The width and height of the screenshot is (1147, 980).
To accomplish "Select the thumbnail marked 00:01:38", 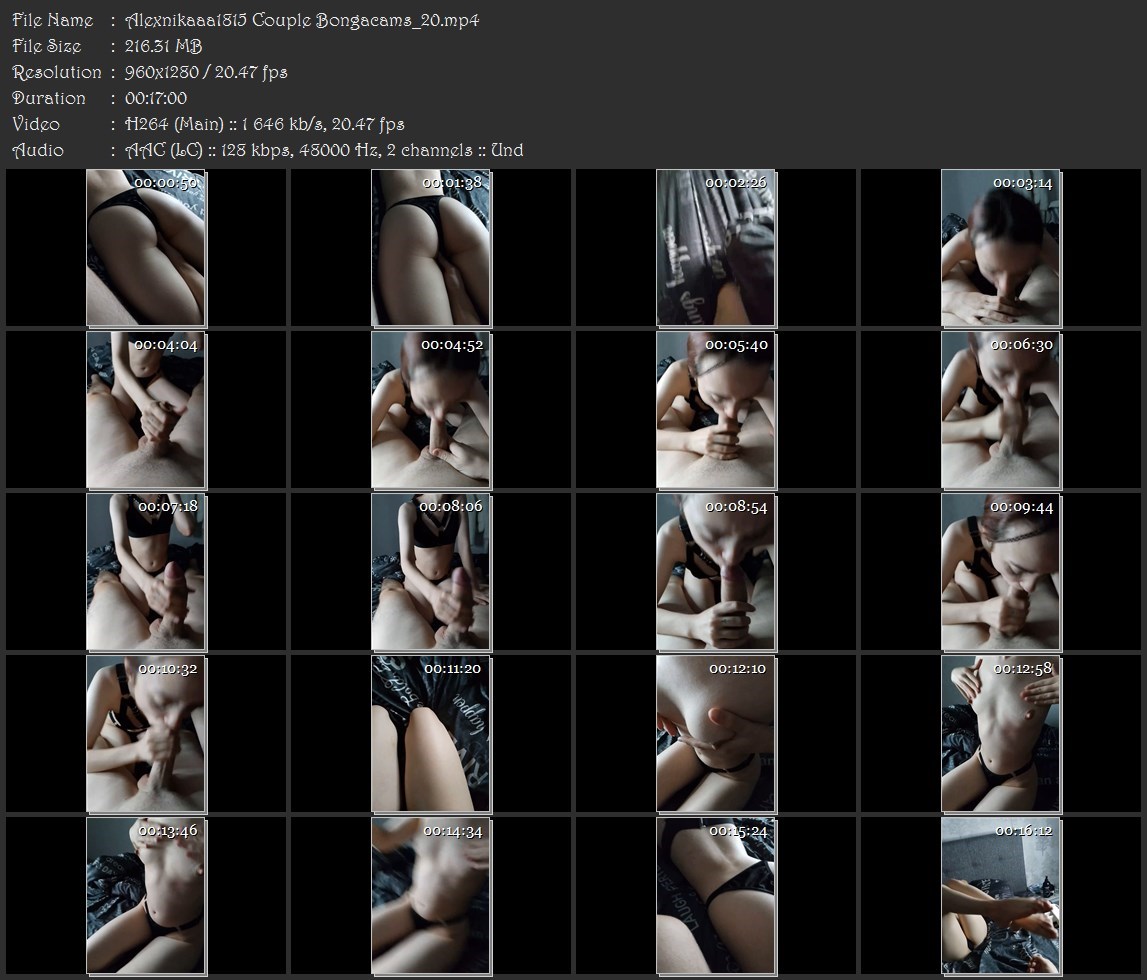I will click(x=431, y=248).
